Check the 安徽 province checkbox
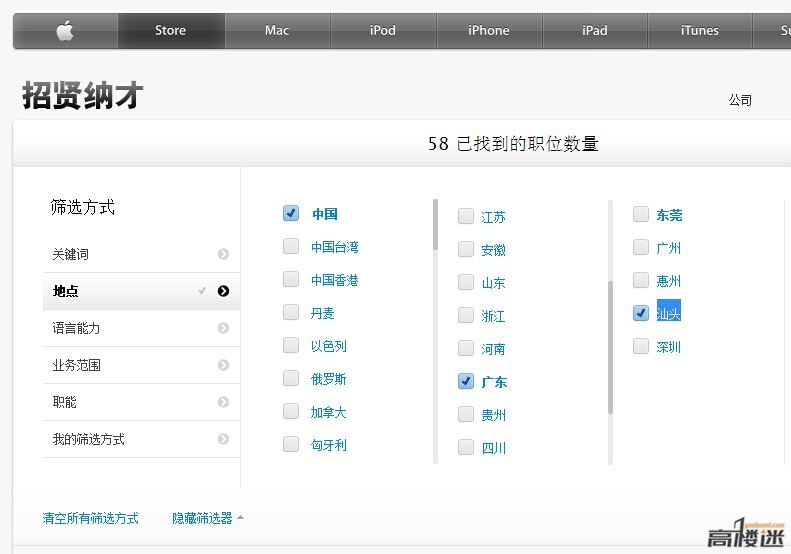Viewport: 791px width, 554px height. [466, 249]
